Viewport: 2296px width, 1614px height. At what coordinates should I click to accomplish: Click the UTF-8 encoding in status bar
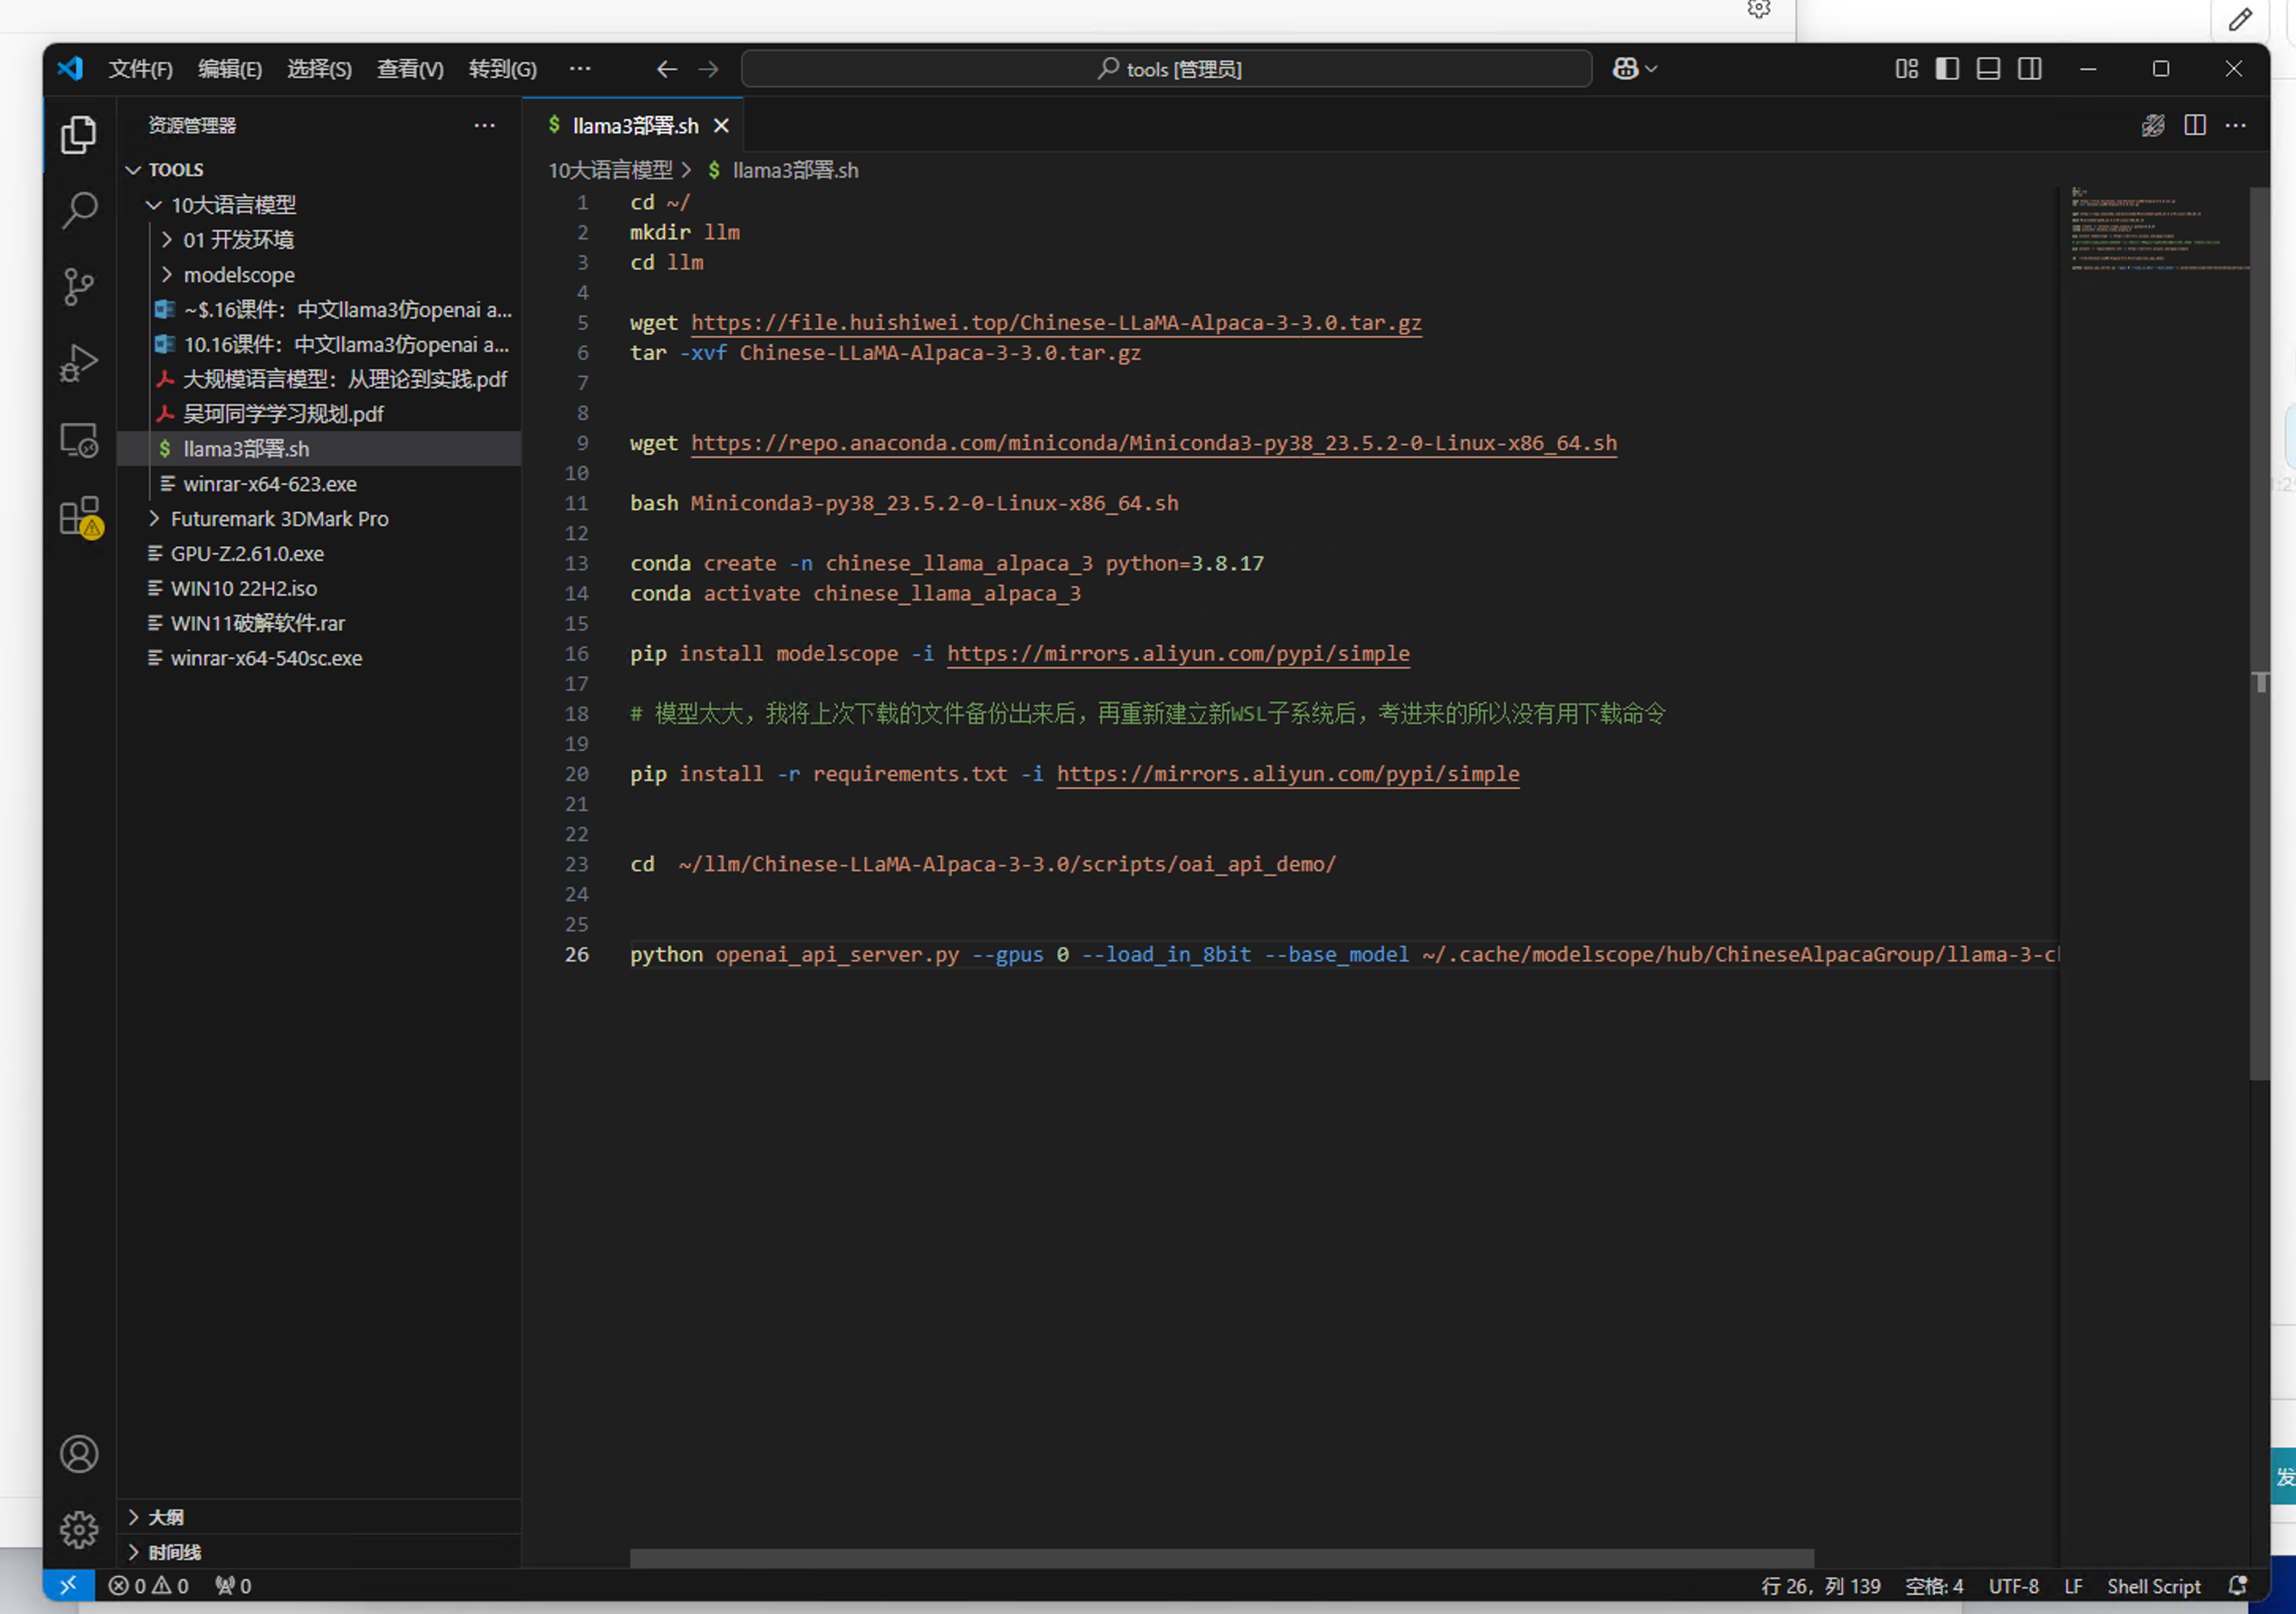click(x=2013, y=1586)
